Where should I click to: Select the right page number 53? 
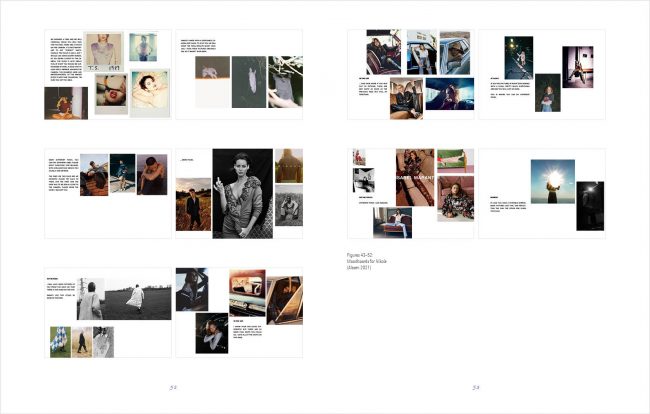[x=476, y=388]
